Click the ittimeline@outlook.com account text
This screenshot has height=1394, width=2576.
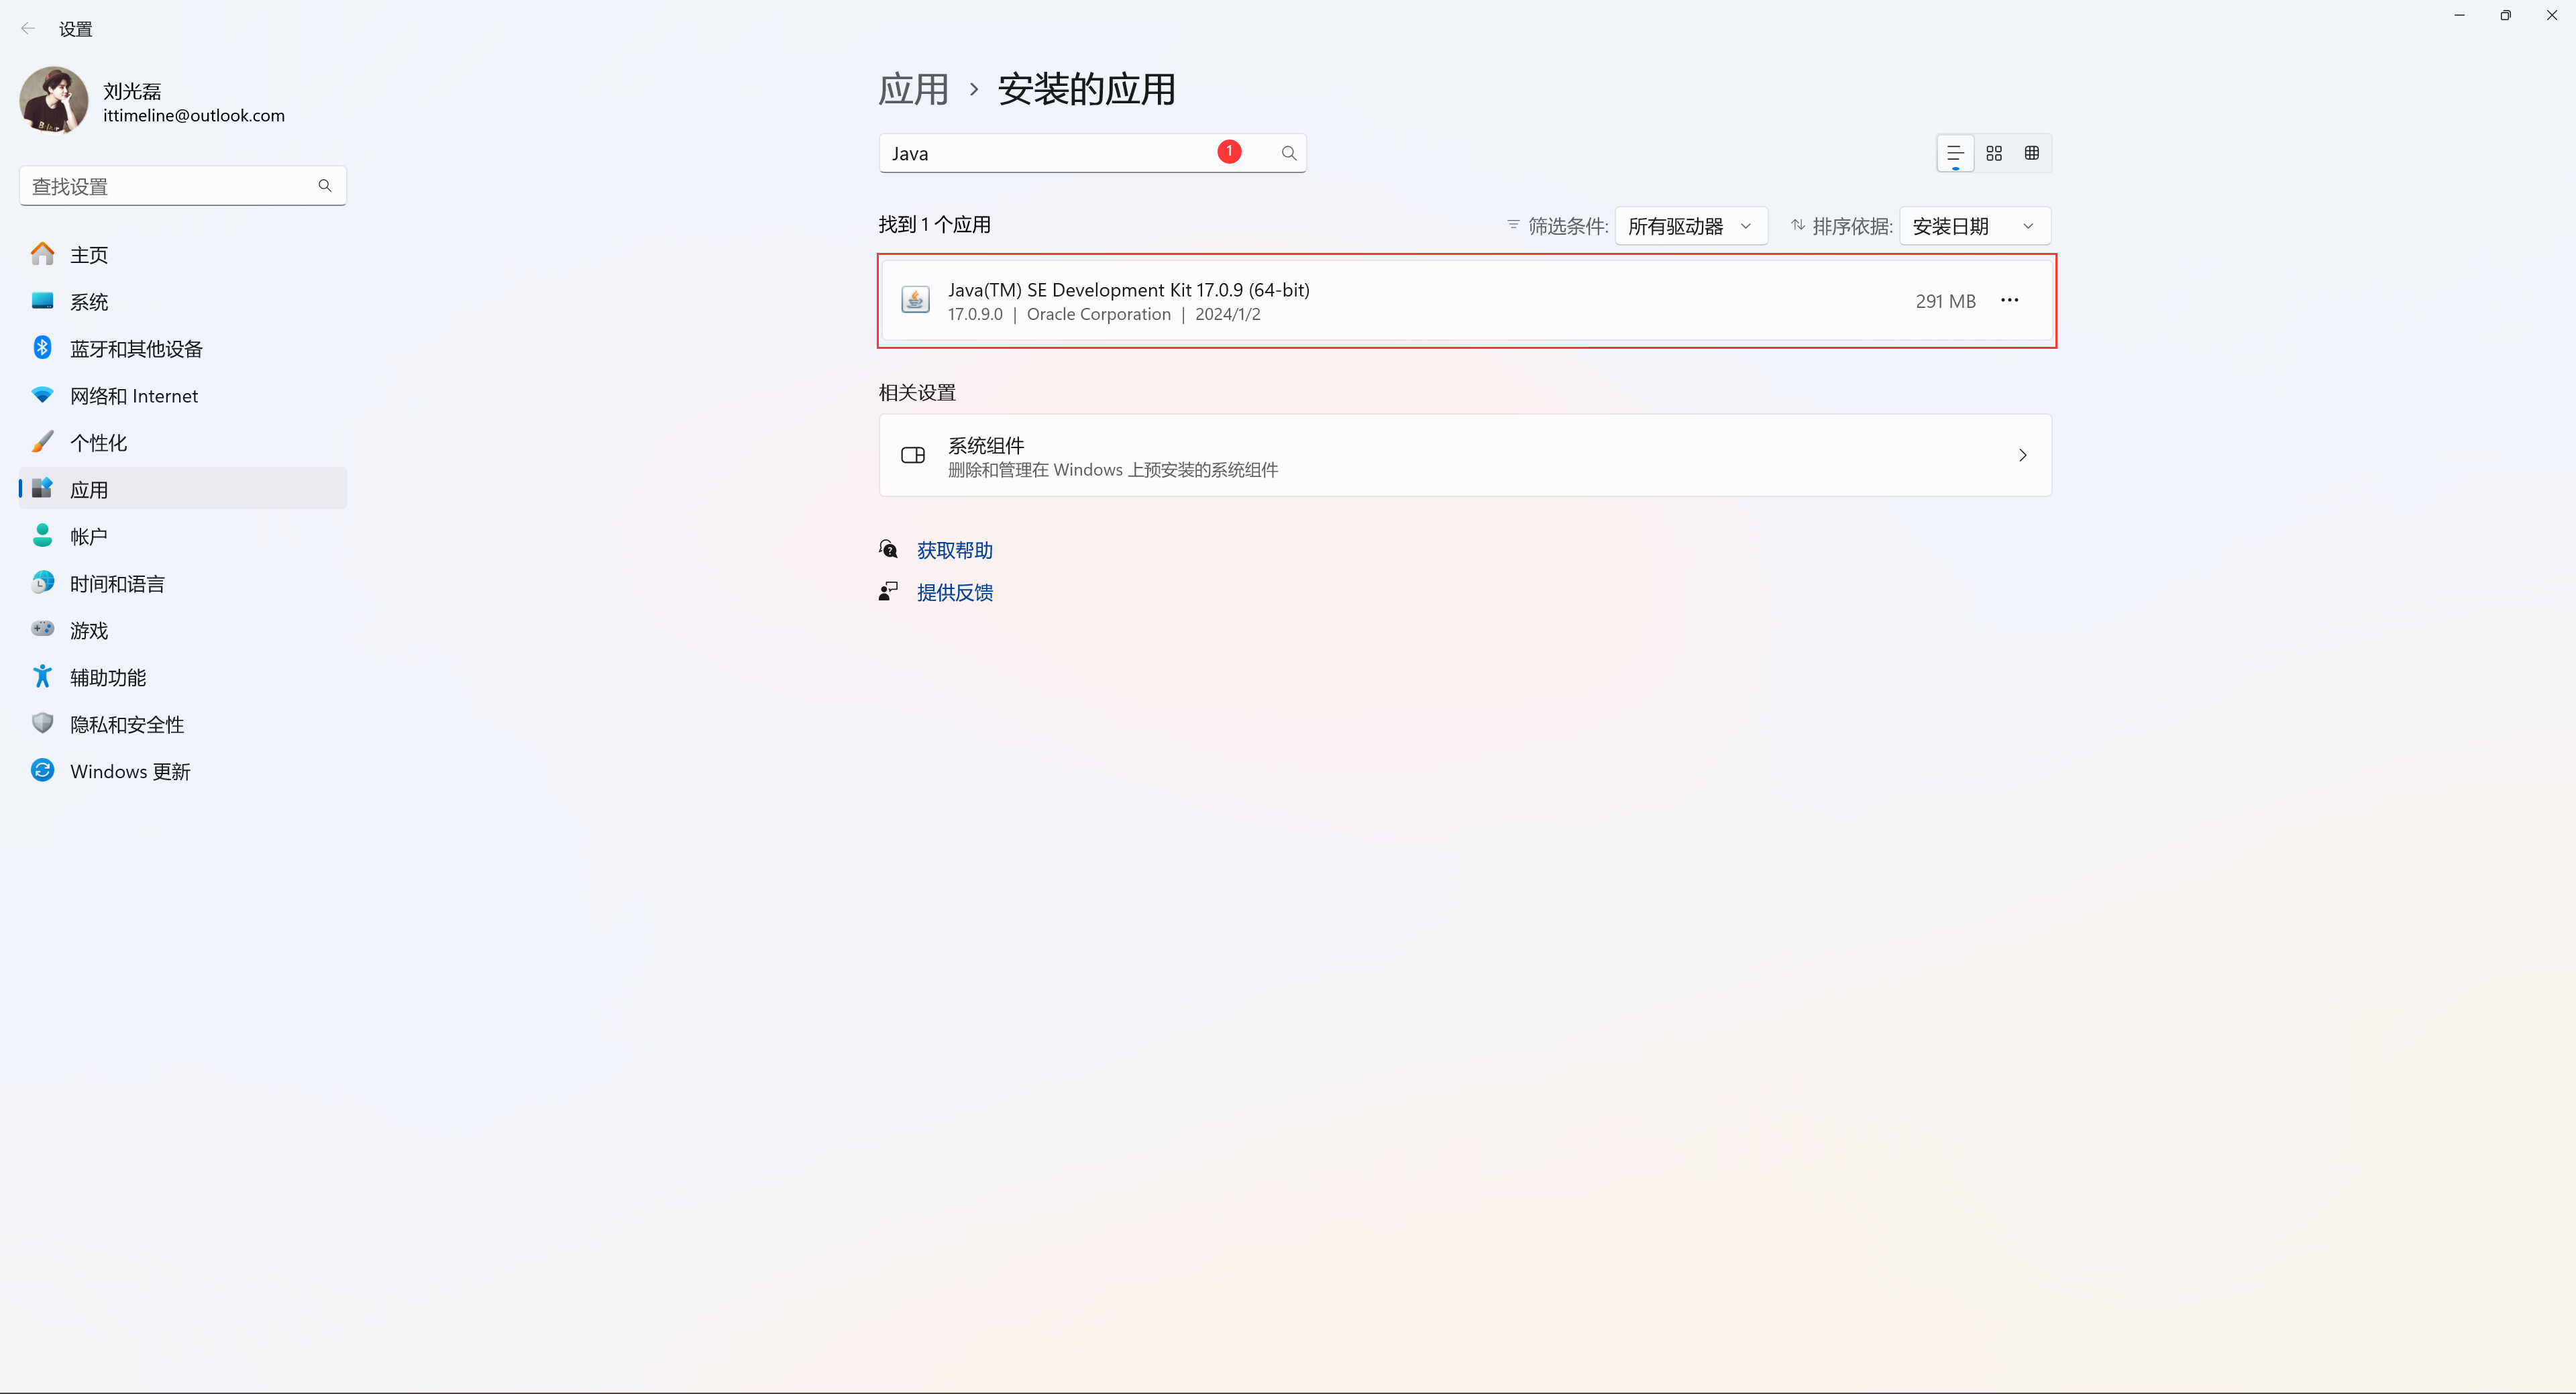coord(194,116)
